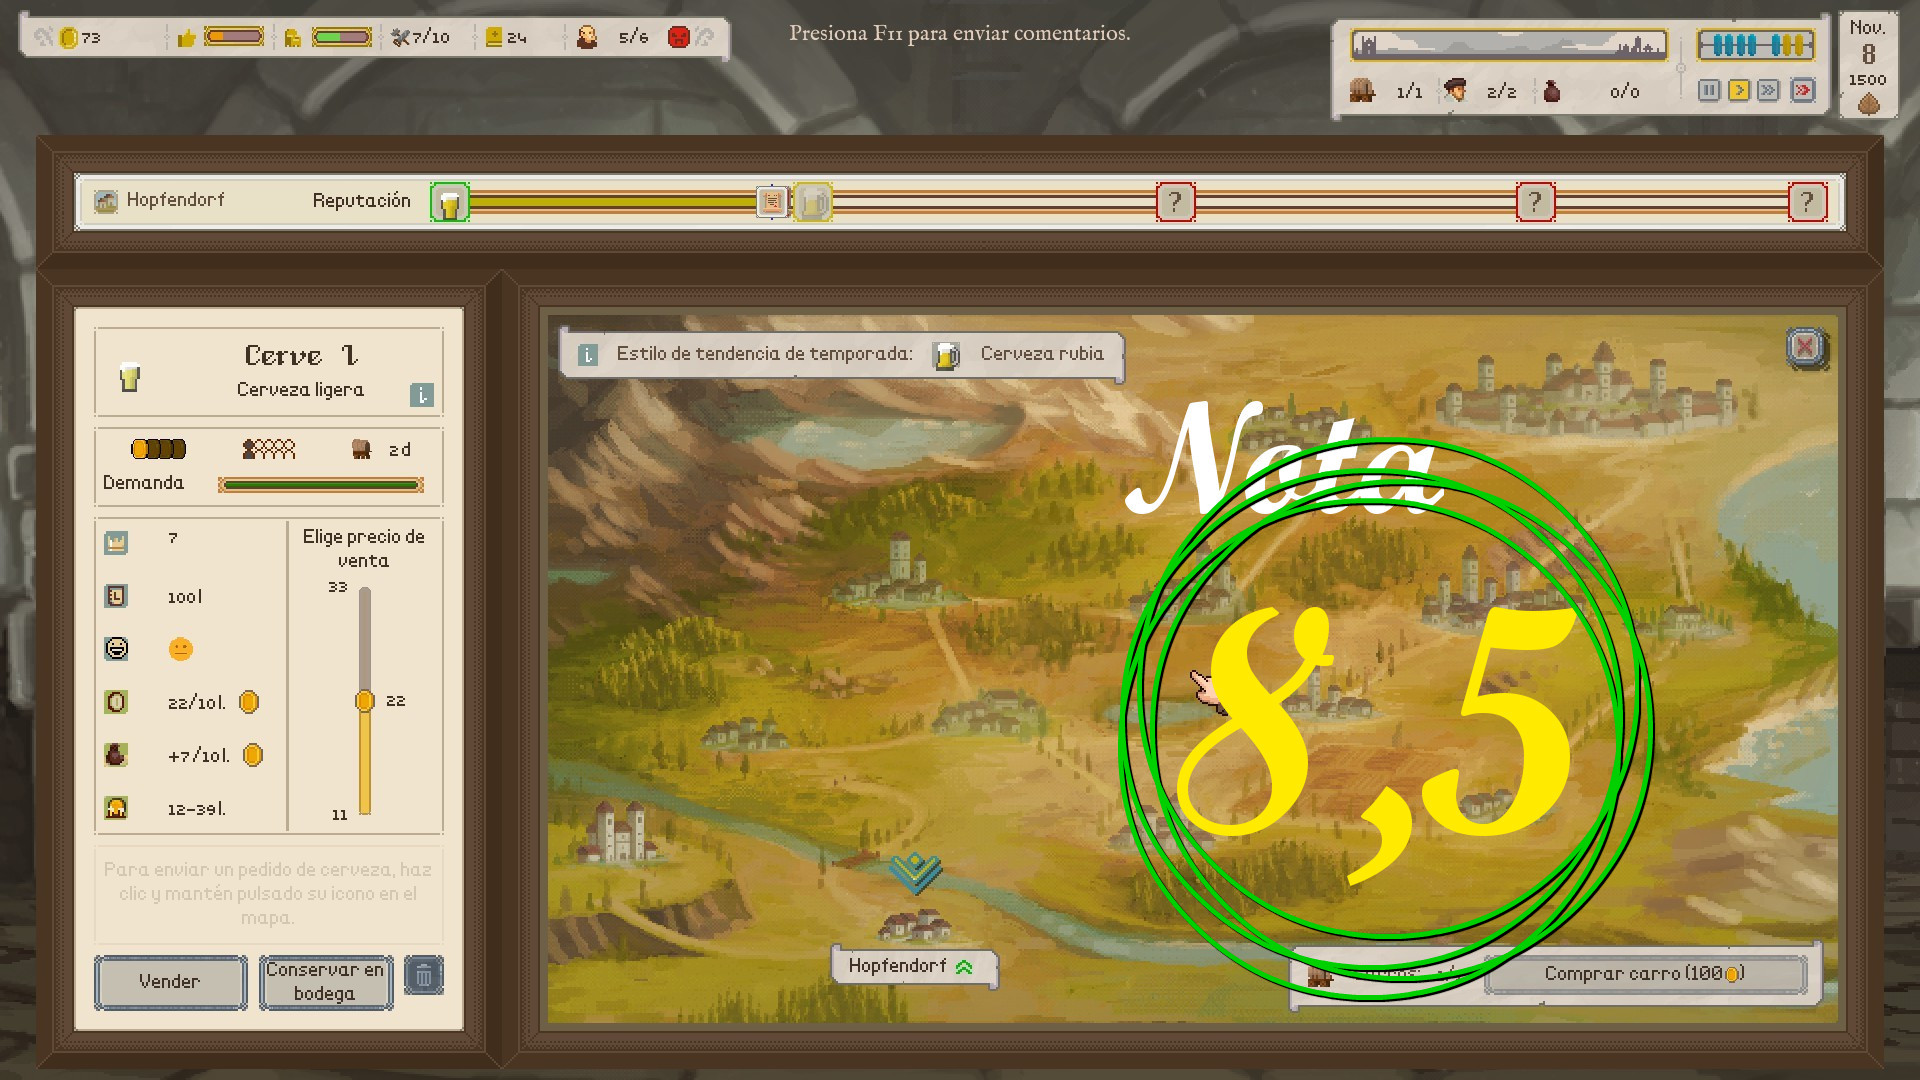Click first locked reputation question mark
The width and height of the screenshot is (1920, 1080).
point(1175,202)
